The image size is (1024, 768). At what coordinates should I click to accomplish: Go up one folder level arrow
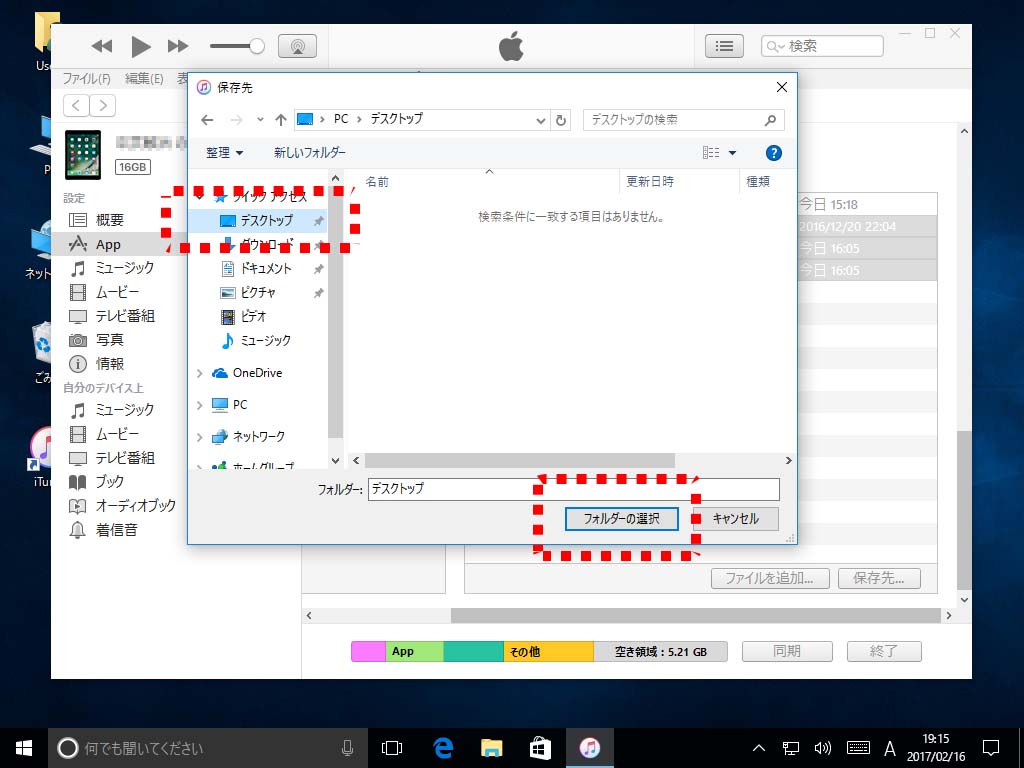[281, 119]
